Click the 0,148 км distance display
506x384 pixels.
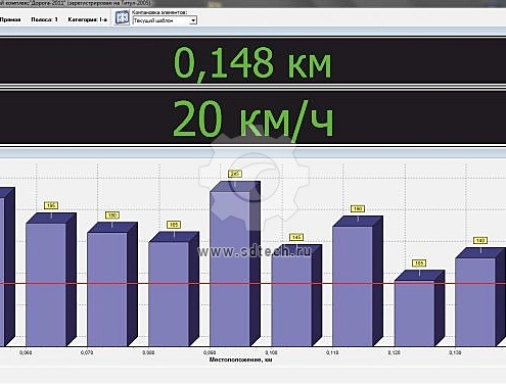click(x=253, y=62)
